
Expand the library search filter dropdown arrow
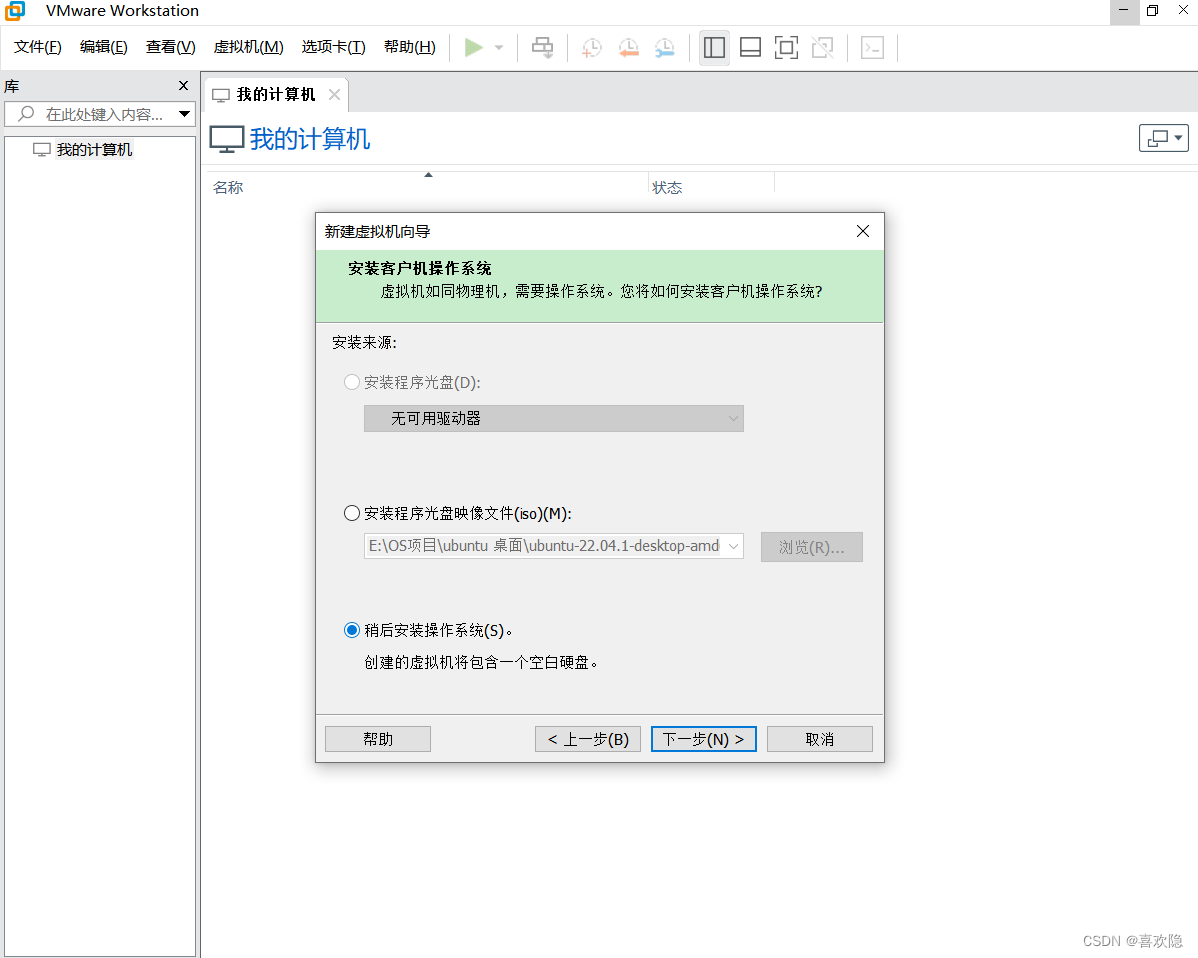(184, 114)
